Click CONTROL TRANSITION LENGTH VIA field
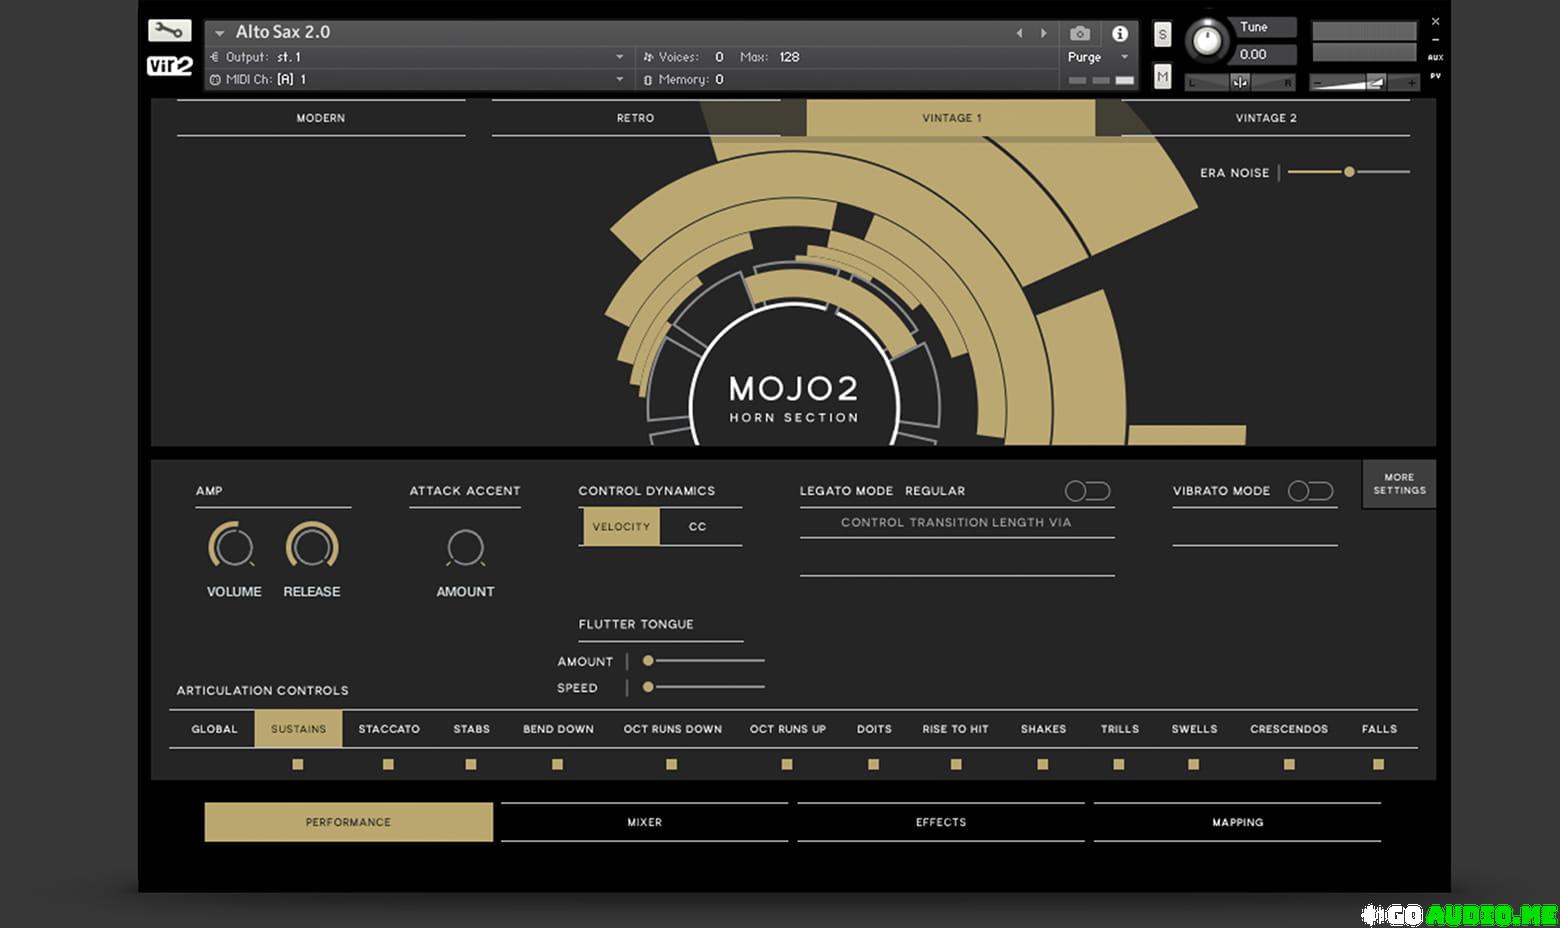Viewport: 1560px width, 928px height. [x=956, y=522]
